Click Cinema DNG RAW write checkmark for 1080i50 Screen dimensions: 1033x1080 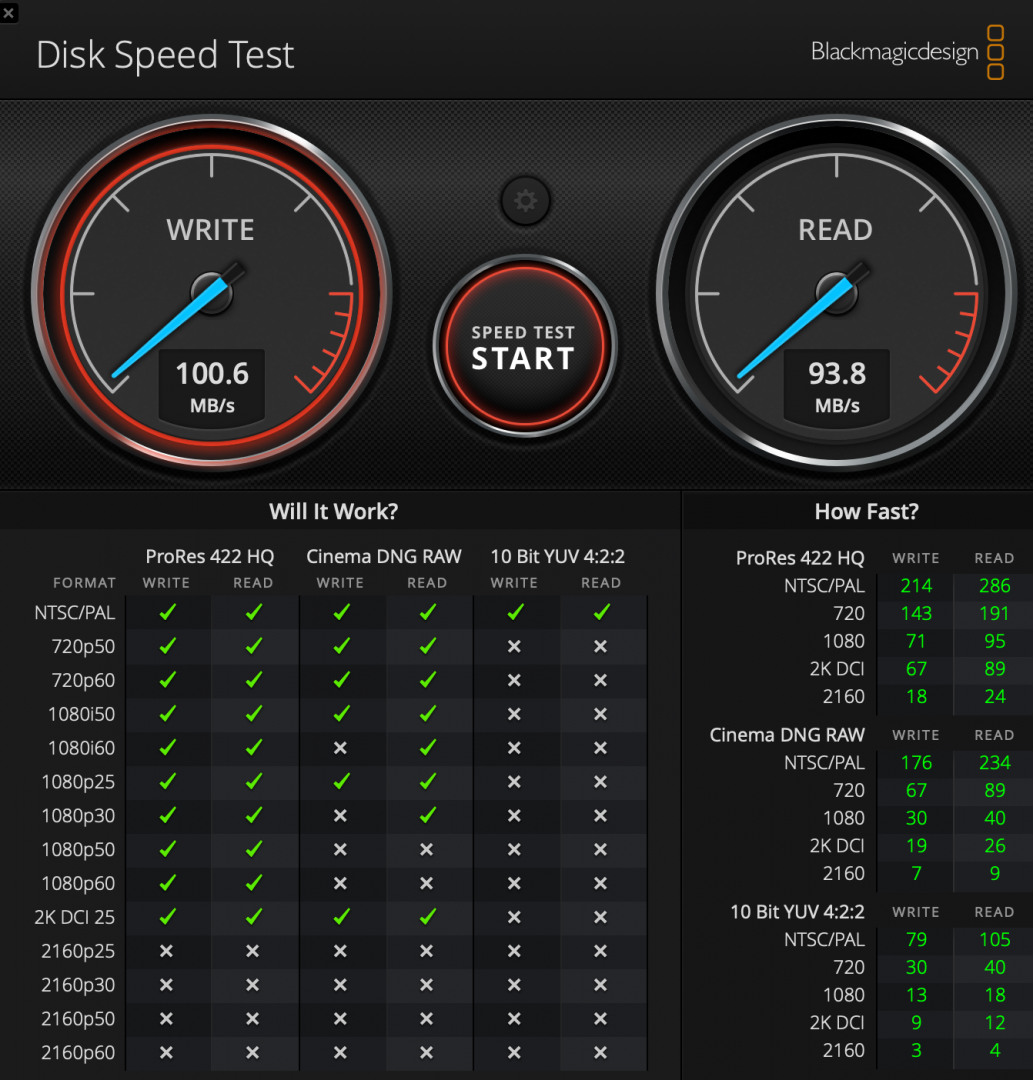342,714
